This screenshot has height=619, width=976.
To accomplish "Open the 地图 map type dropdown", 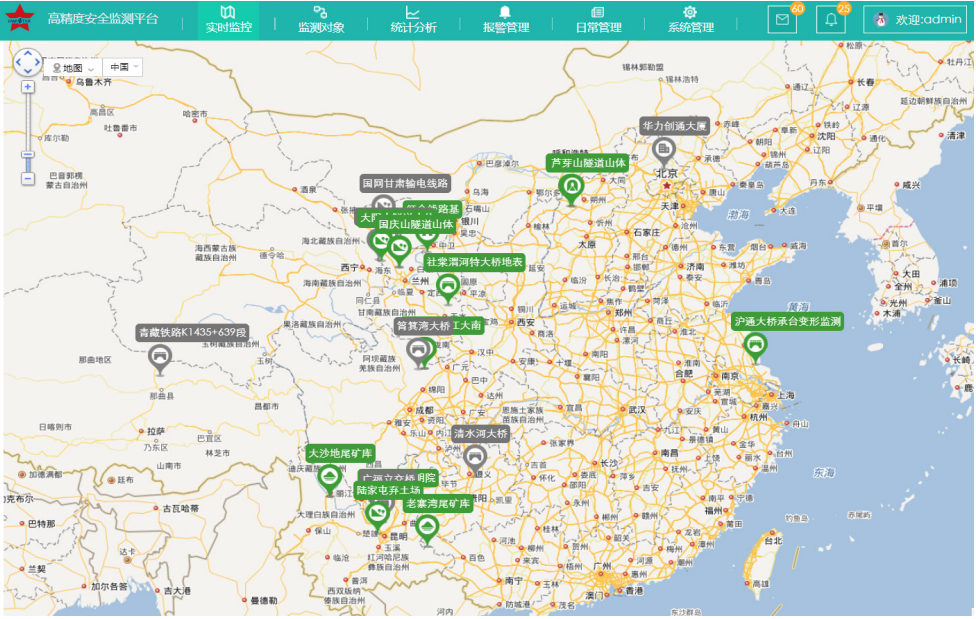I will coord(73,67).
